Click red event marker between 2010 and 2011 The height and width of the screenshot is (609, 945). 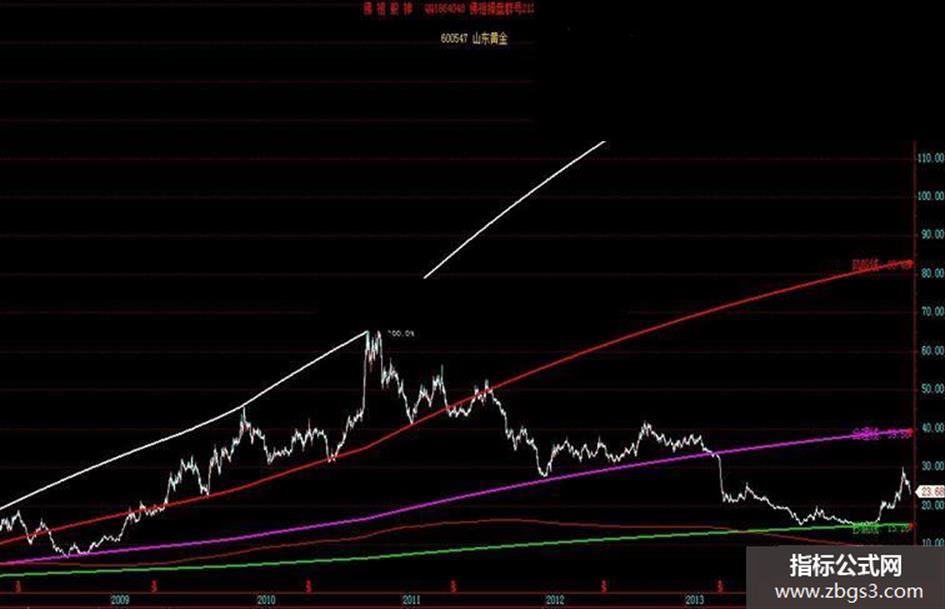click(308, 585)
